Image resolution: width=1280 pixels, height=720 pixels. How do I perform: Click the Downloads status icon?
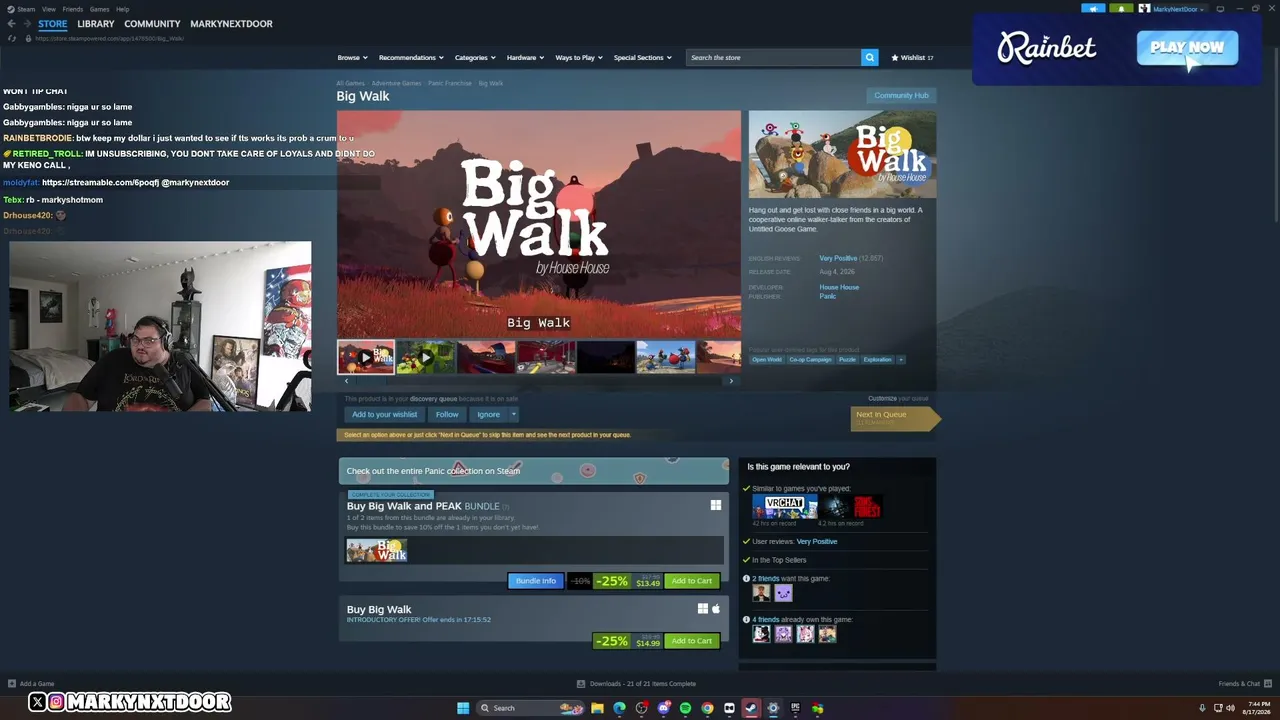[x=581, y=684]
